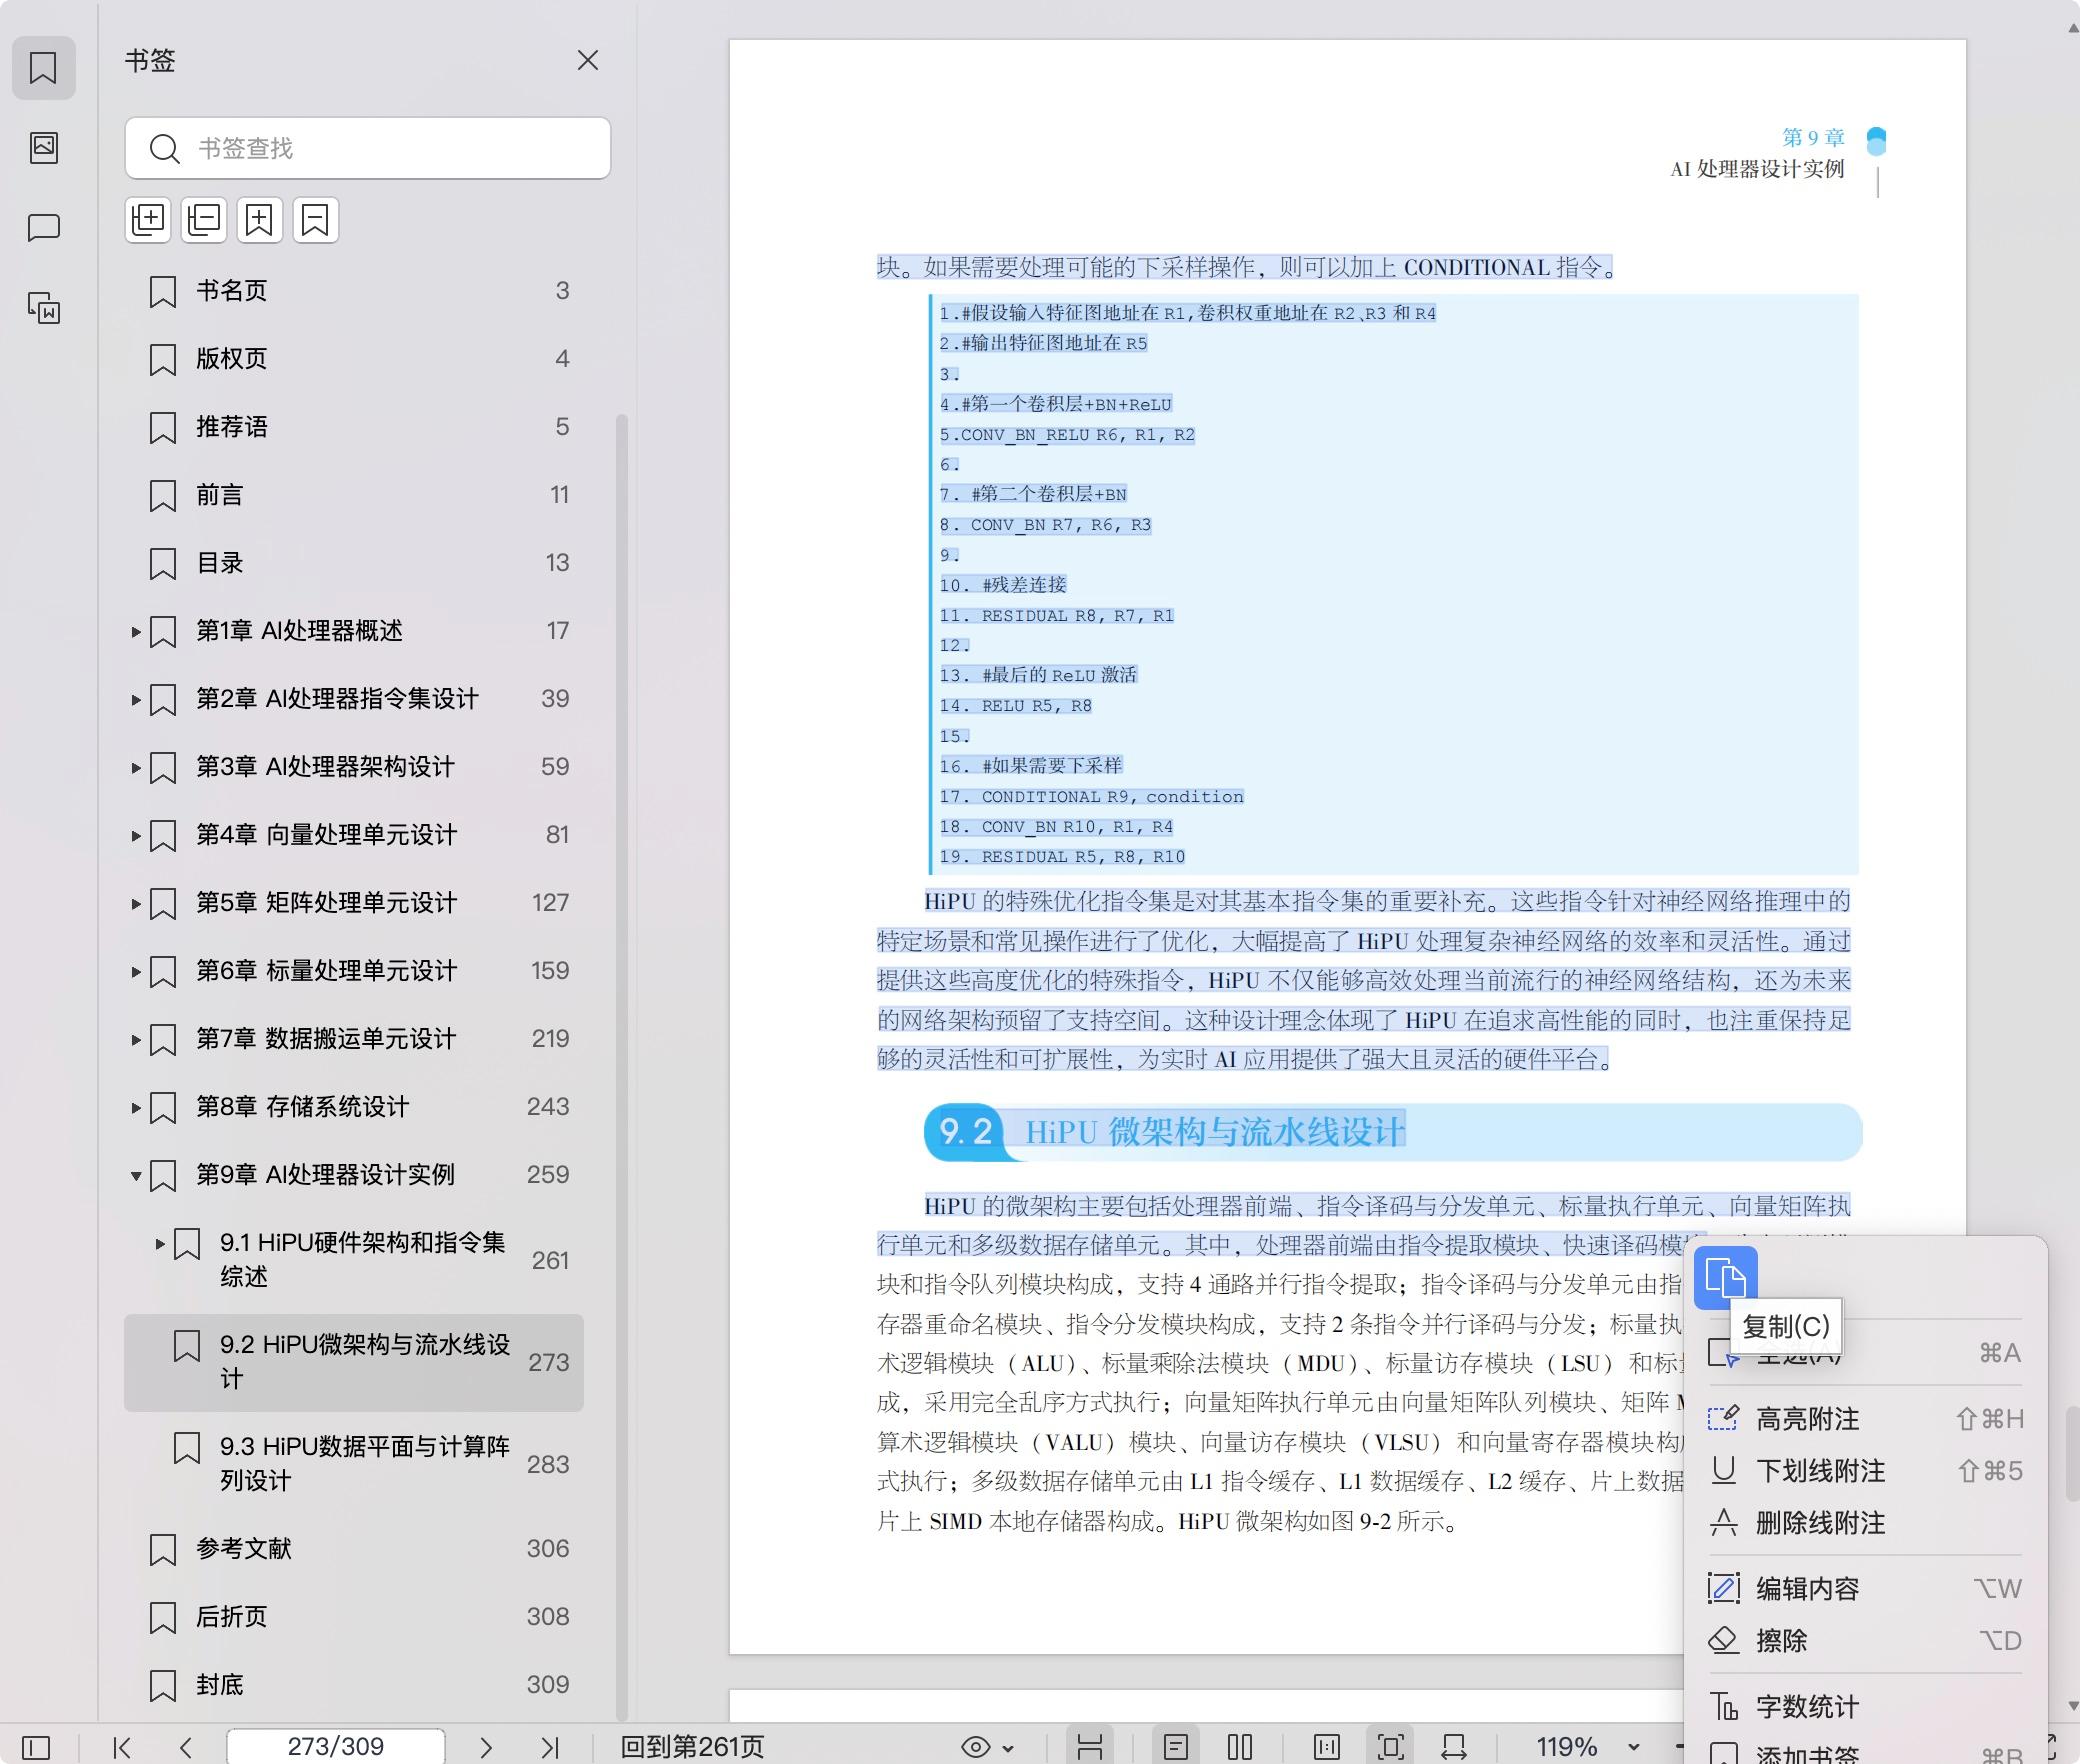The height and width of the screenshot is (1764, 2080).
Task: Toggle single page view mode
Action: tap(1176, 1747)
